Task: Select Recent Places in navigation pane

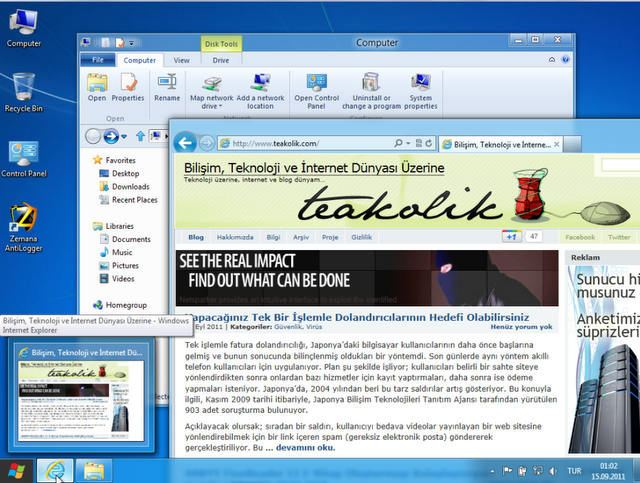Action: click(129, 200)
